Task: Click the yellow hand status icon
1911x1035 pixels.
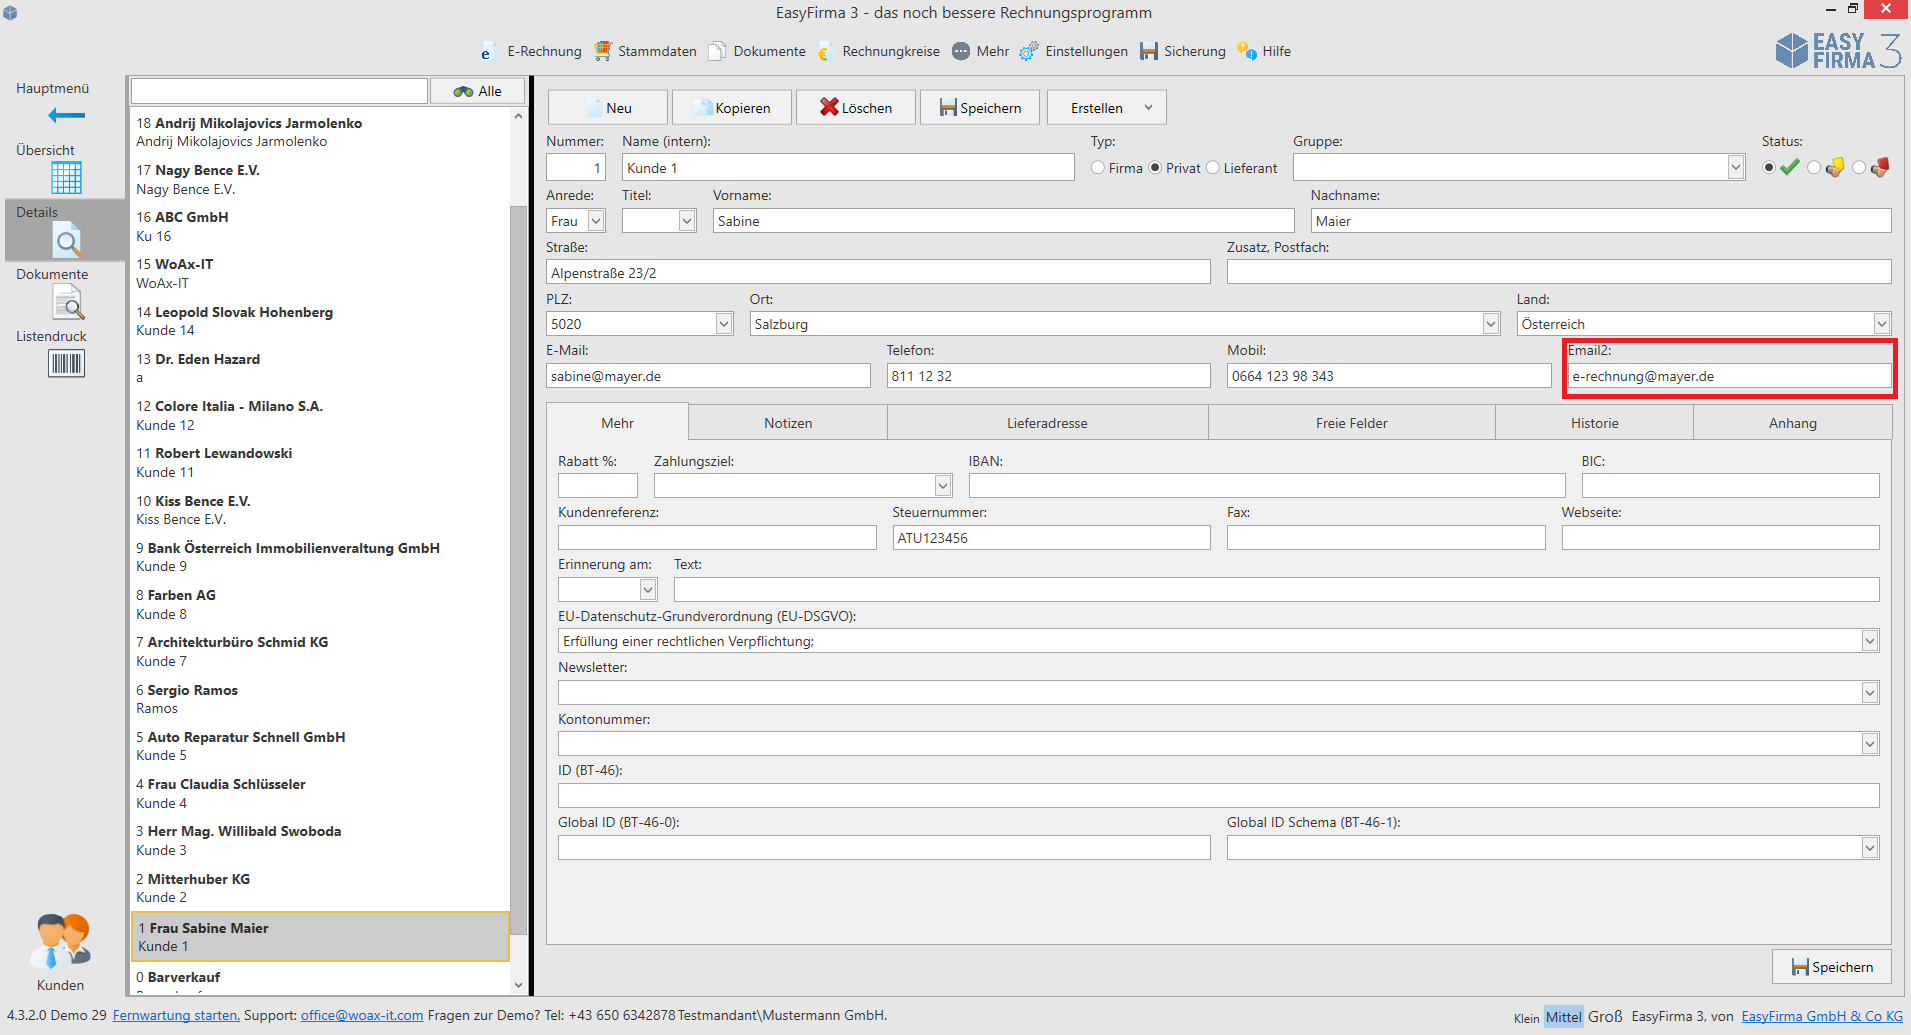Action: [1835, 167]
